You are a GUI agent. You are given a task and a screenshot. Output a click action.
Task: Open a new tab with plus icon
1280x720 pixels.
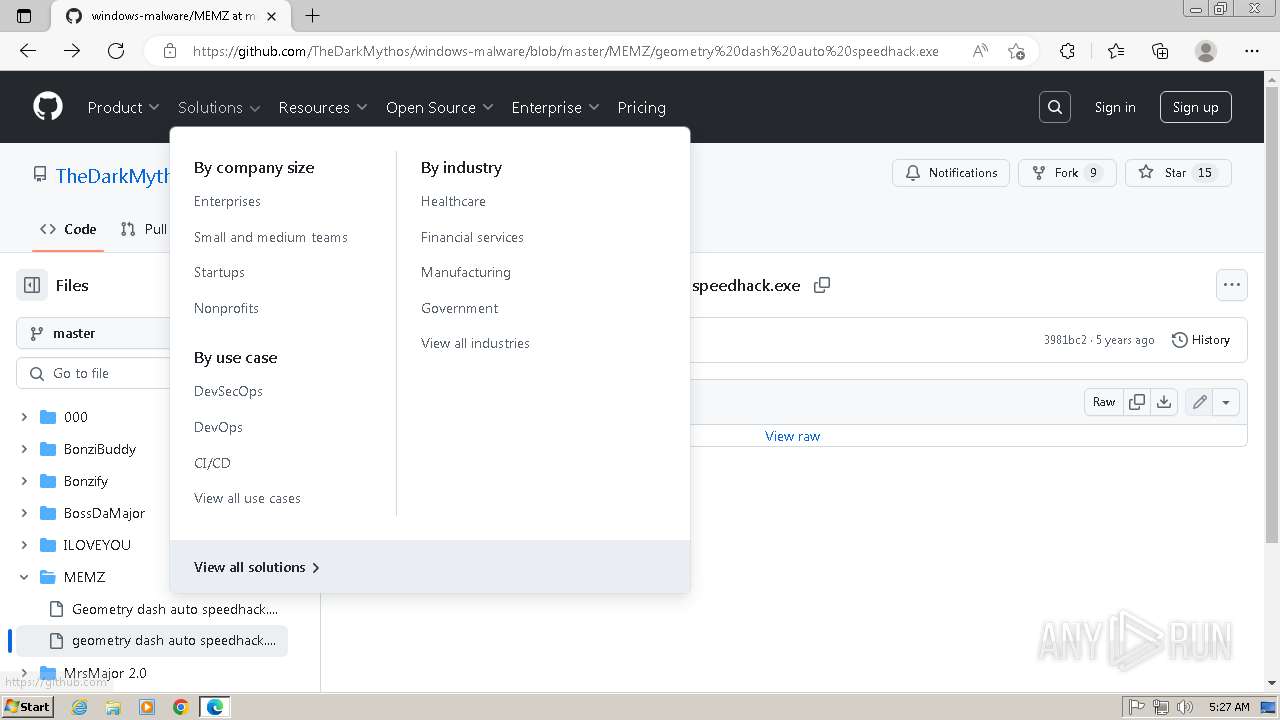coord(312,16)
